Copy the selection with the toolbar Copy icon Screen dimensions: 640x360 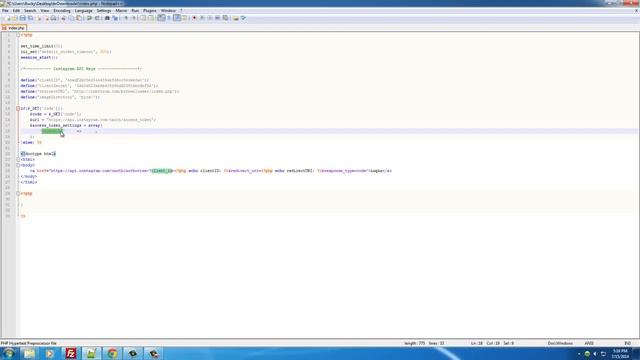(x=71, y=18)
